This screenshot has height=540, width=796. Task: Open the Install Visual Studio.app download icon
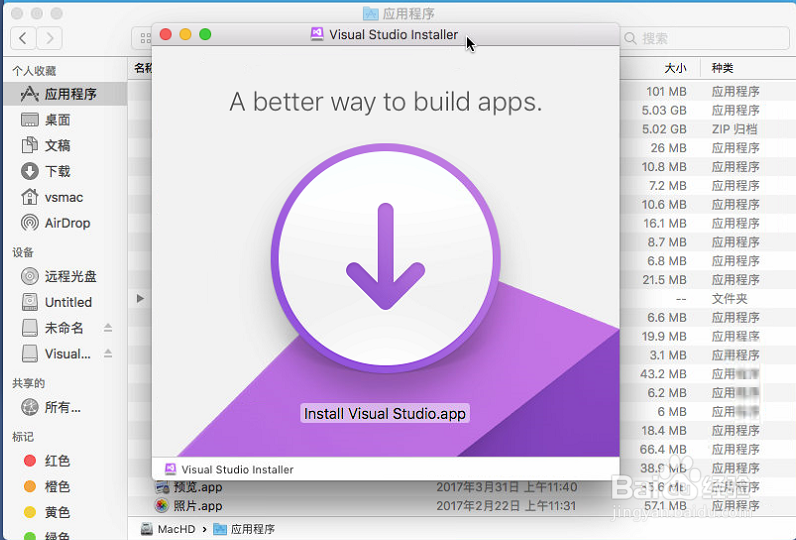click(x=385, y=258)
